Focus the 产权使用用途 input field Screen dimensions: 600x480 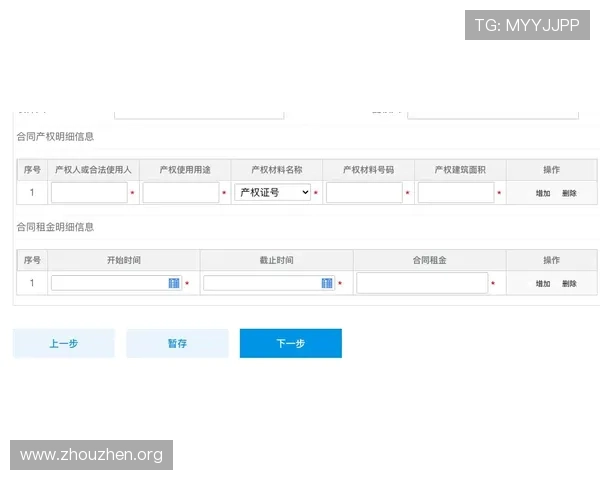181,192
